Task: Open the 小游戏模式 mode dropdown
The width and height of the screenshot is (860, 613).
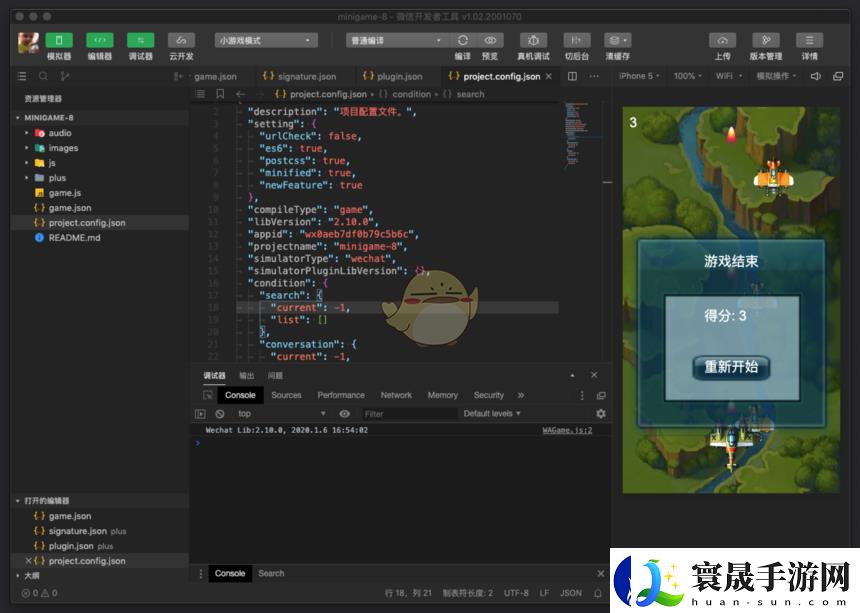Action: click(x=266, y=40)
